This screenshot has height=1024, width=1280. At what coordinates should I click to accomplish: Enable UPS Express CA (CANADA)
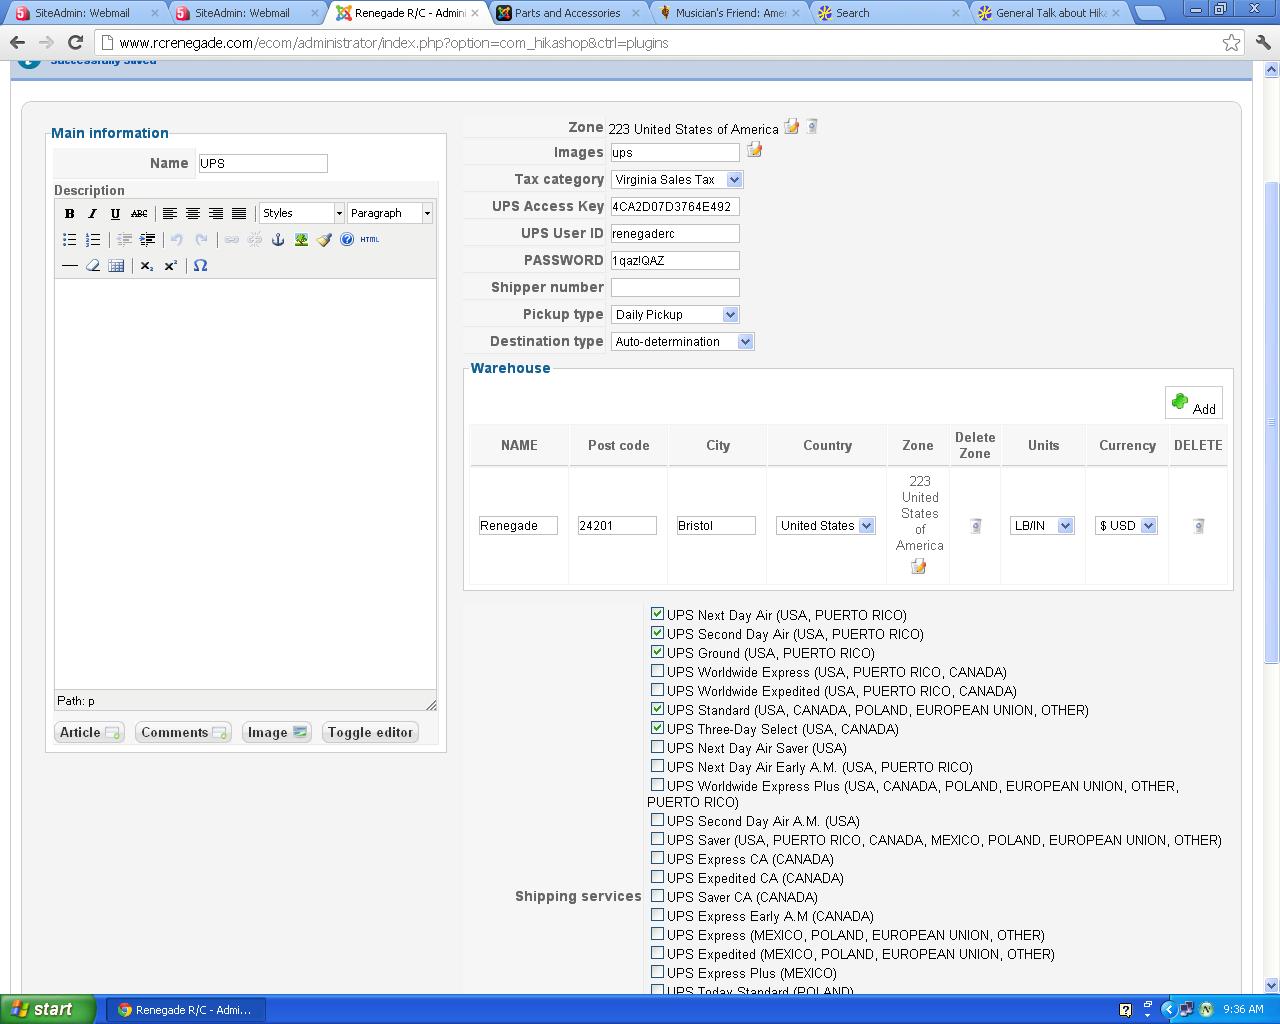(x=657, y=858)
